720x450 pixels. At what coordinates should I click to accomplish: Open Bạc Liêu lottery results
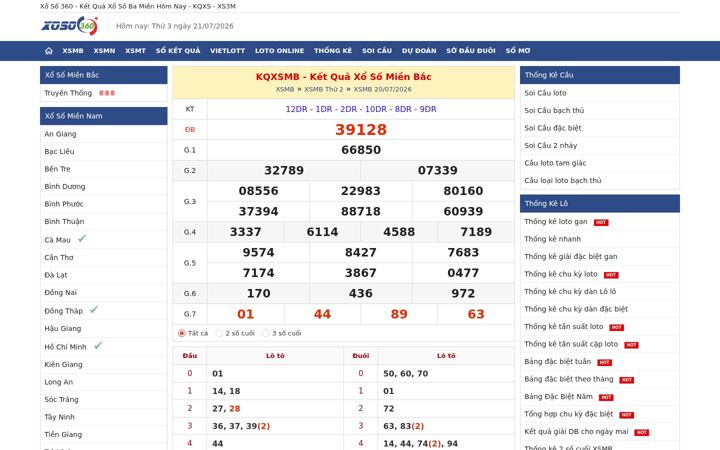[x=59, y=152]
